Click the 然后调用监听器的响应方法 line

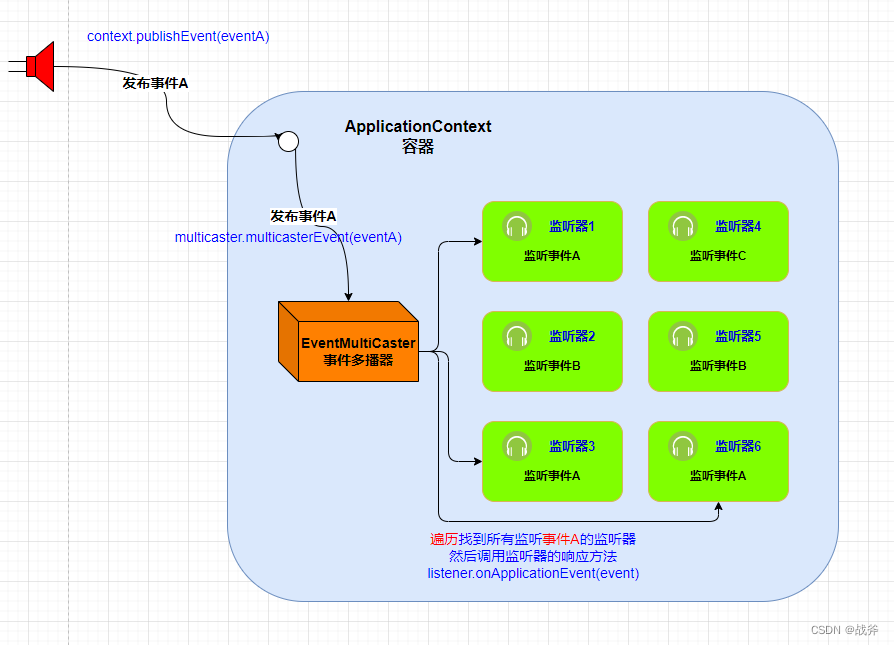point(533,556)
